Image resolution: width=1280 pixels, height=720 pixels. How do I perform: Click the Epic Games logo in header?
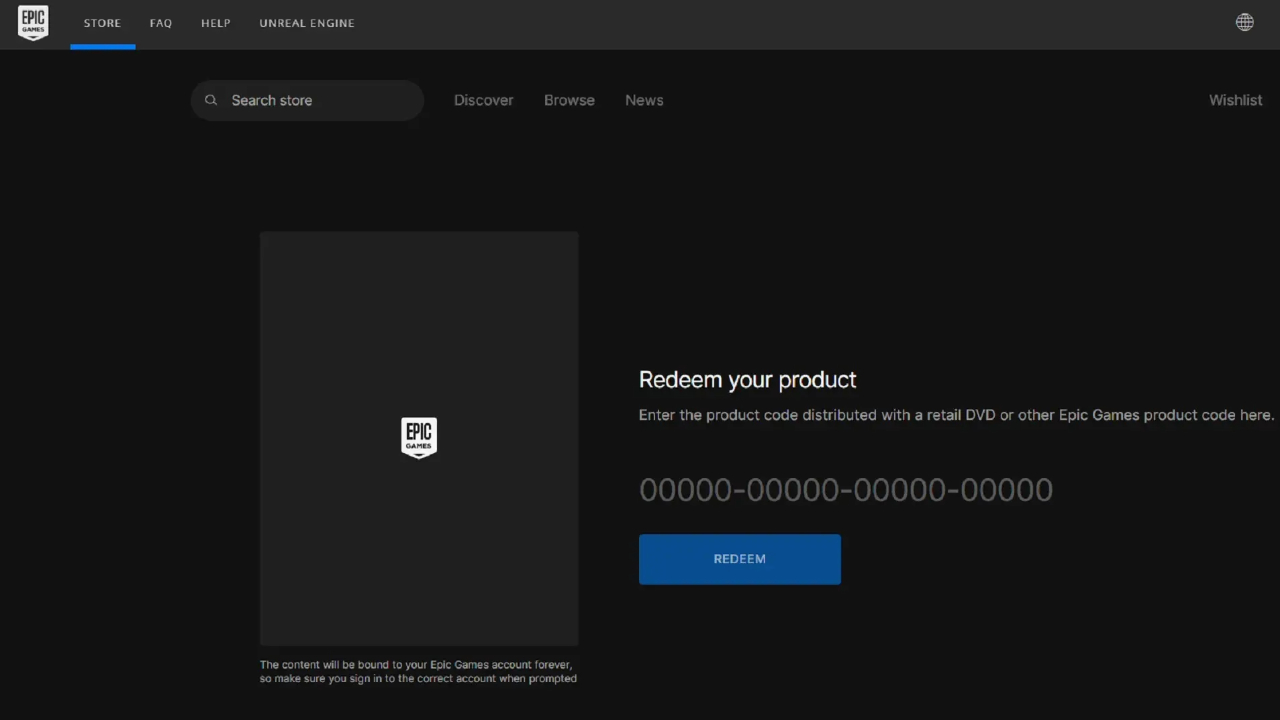point(33,23)
